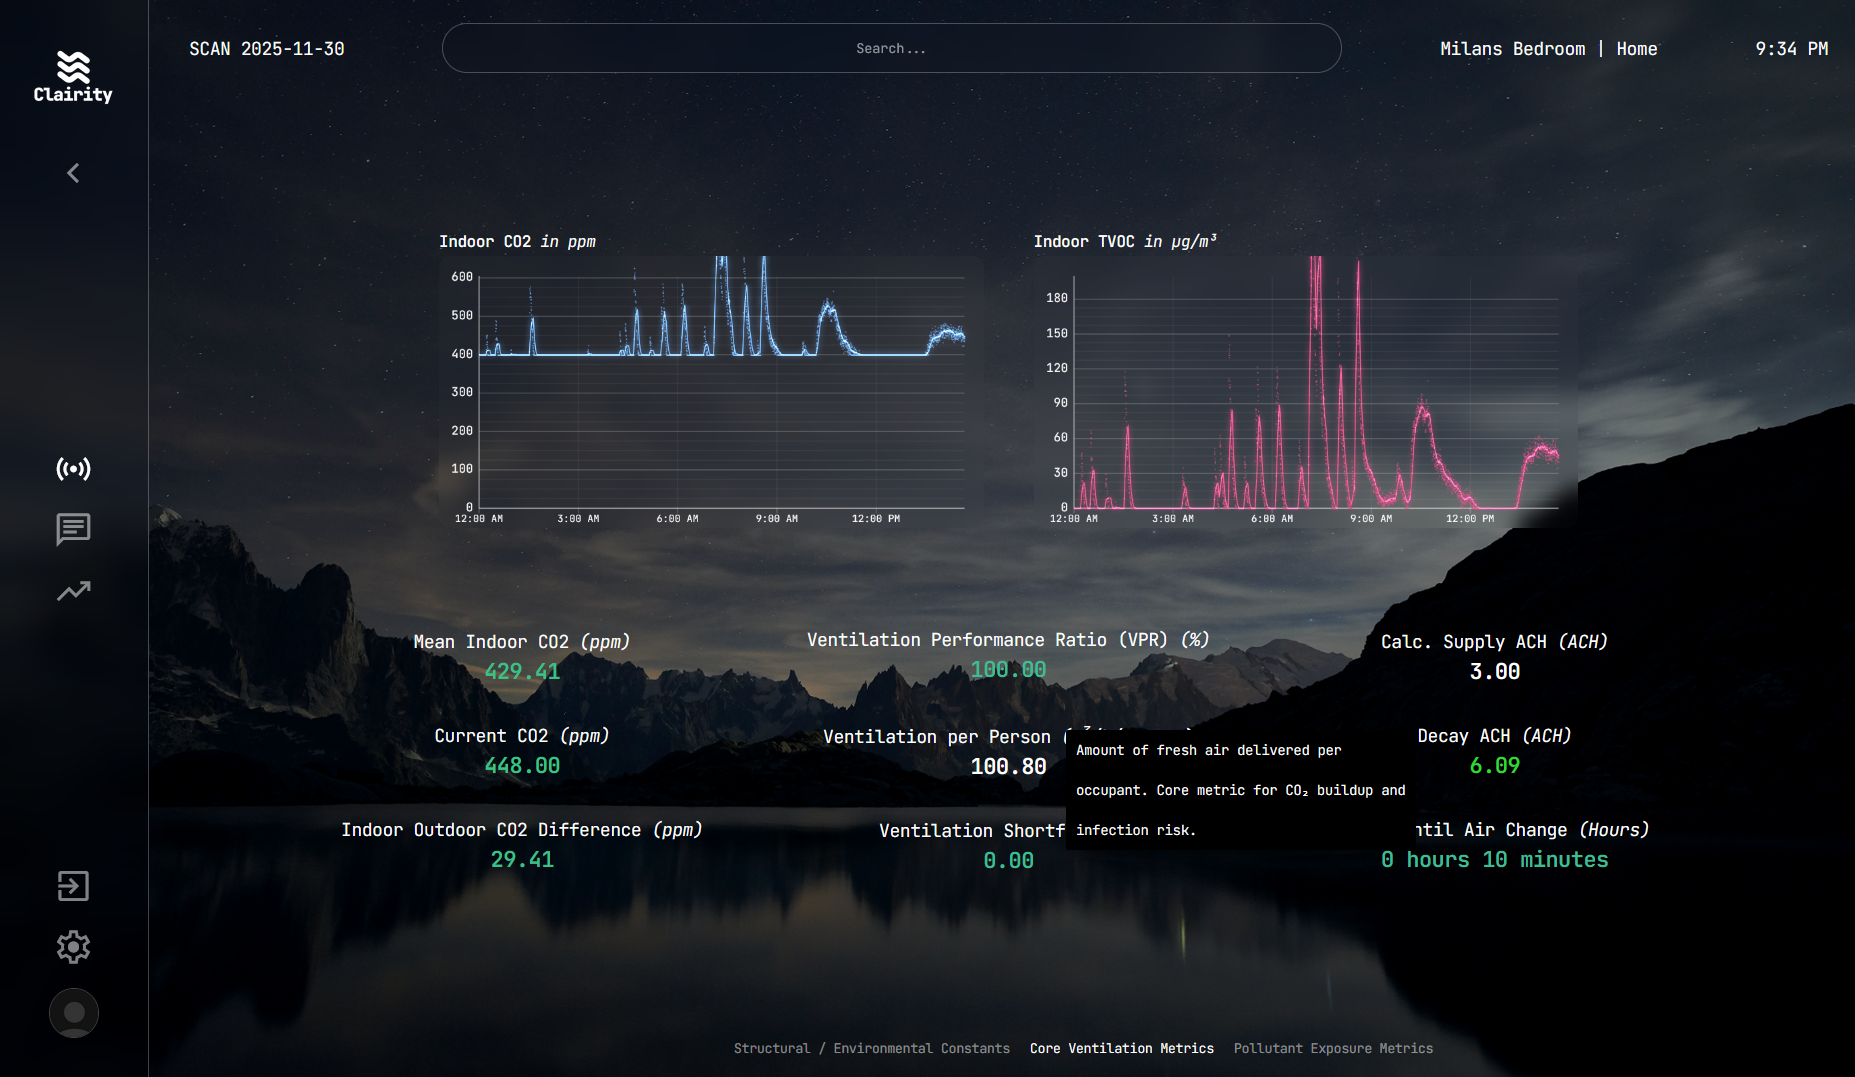Click the Home link in header
The width and height of the screenshot is (1855, 1077).
[x=1636, y=49]
